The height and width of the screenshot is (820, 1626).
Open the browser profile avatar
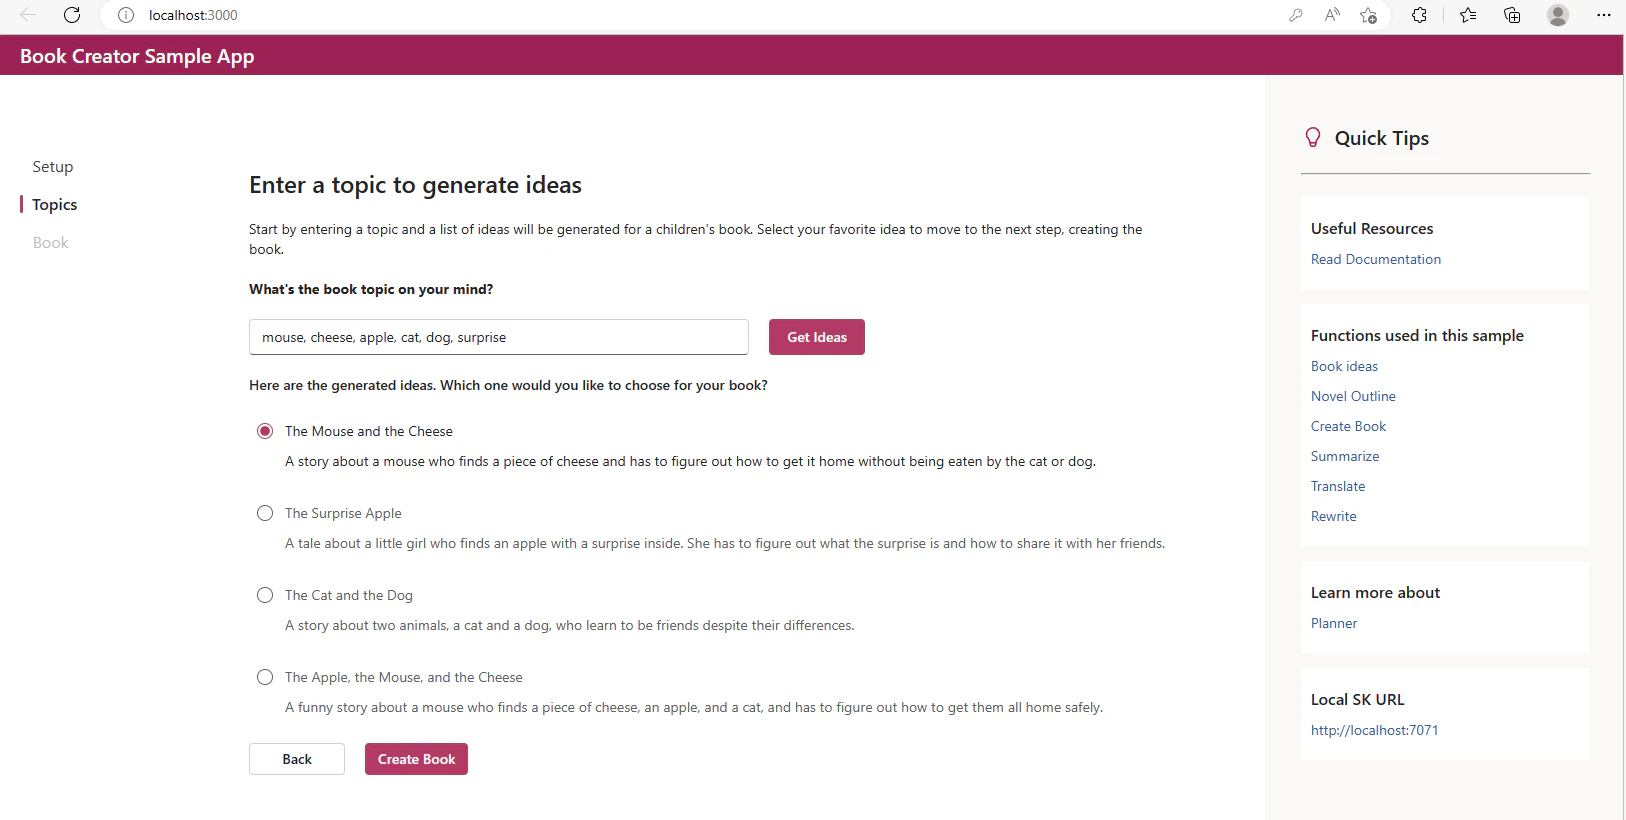[1558, 15]
